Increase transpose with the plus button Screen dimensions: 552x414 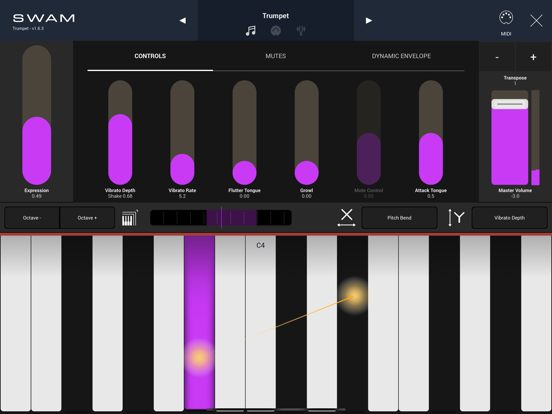coord(533,57)
